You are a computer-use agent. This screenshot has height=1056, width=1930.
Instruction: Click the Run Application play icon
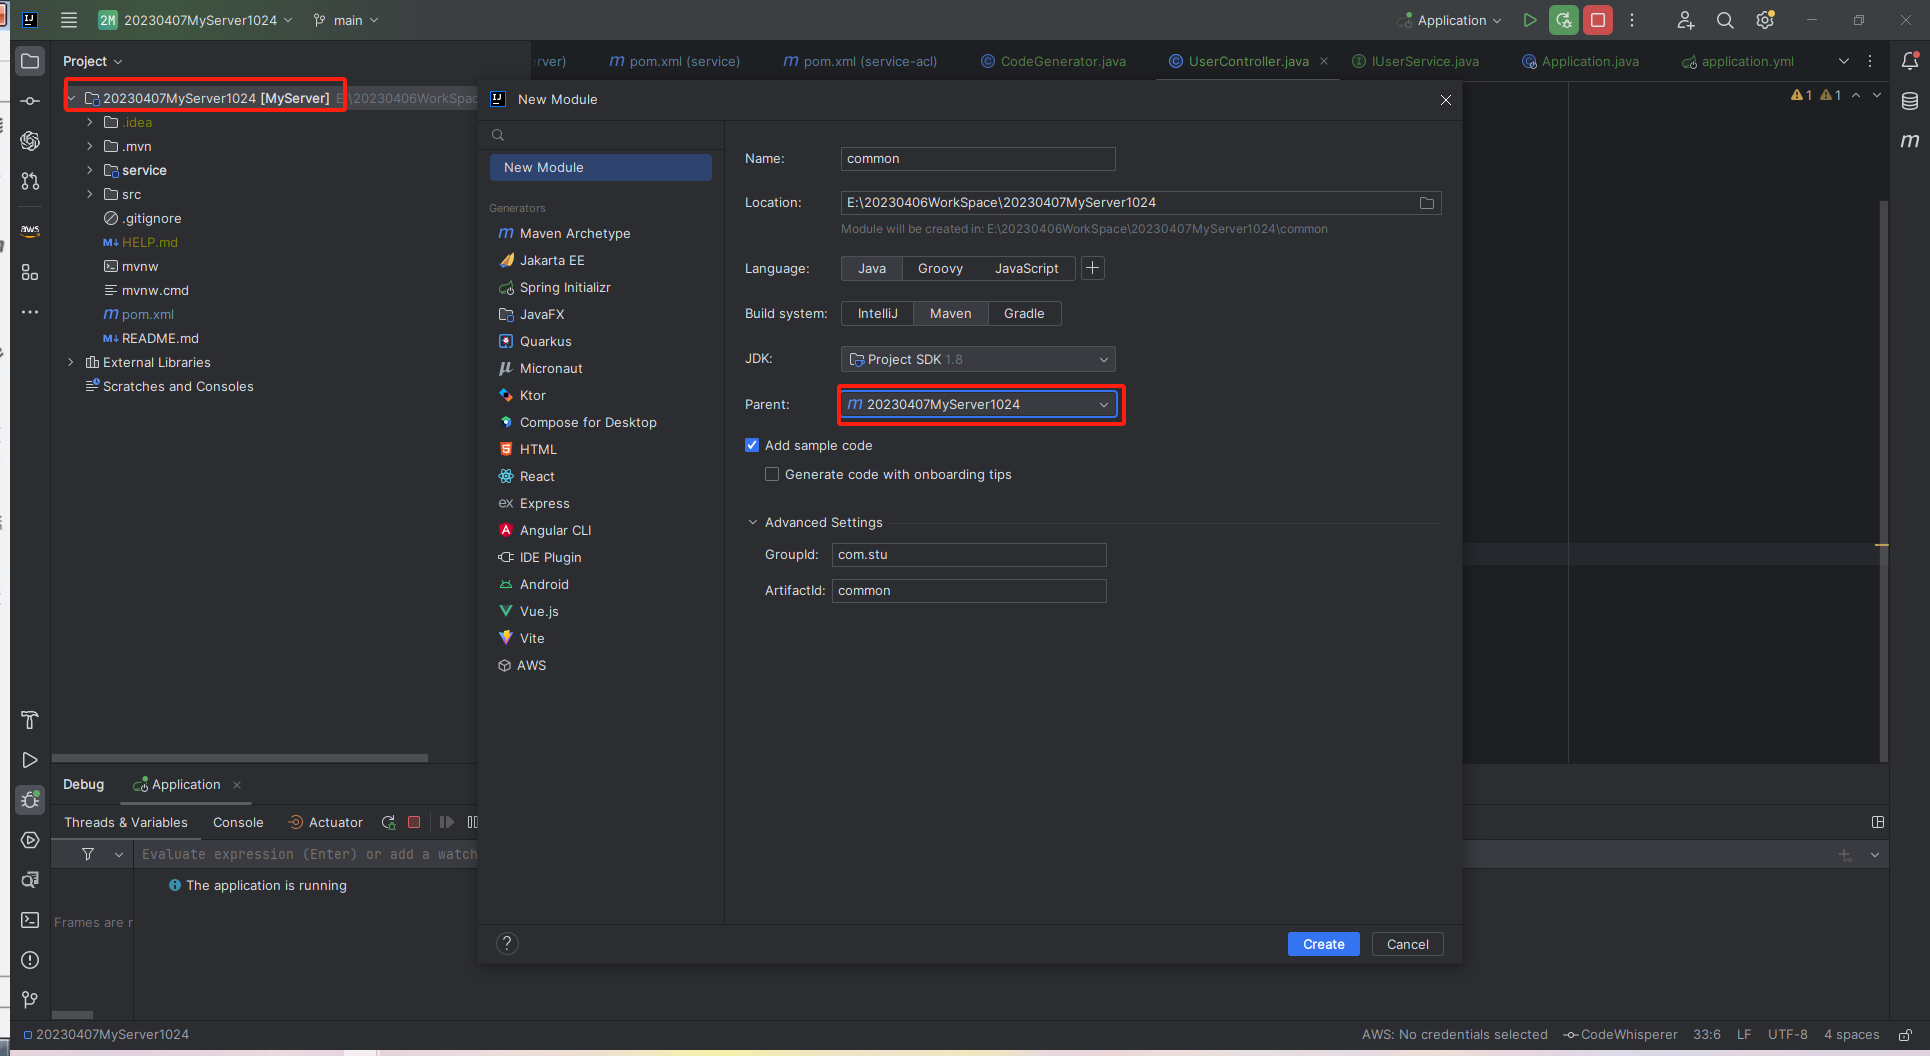tap(1529, 20)
